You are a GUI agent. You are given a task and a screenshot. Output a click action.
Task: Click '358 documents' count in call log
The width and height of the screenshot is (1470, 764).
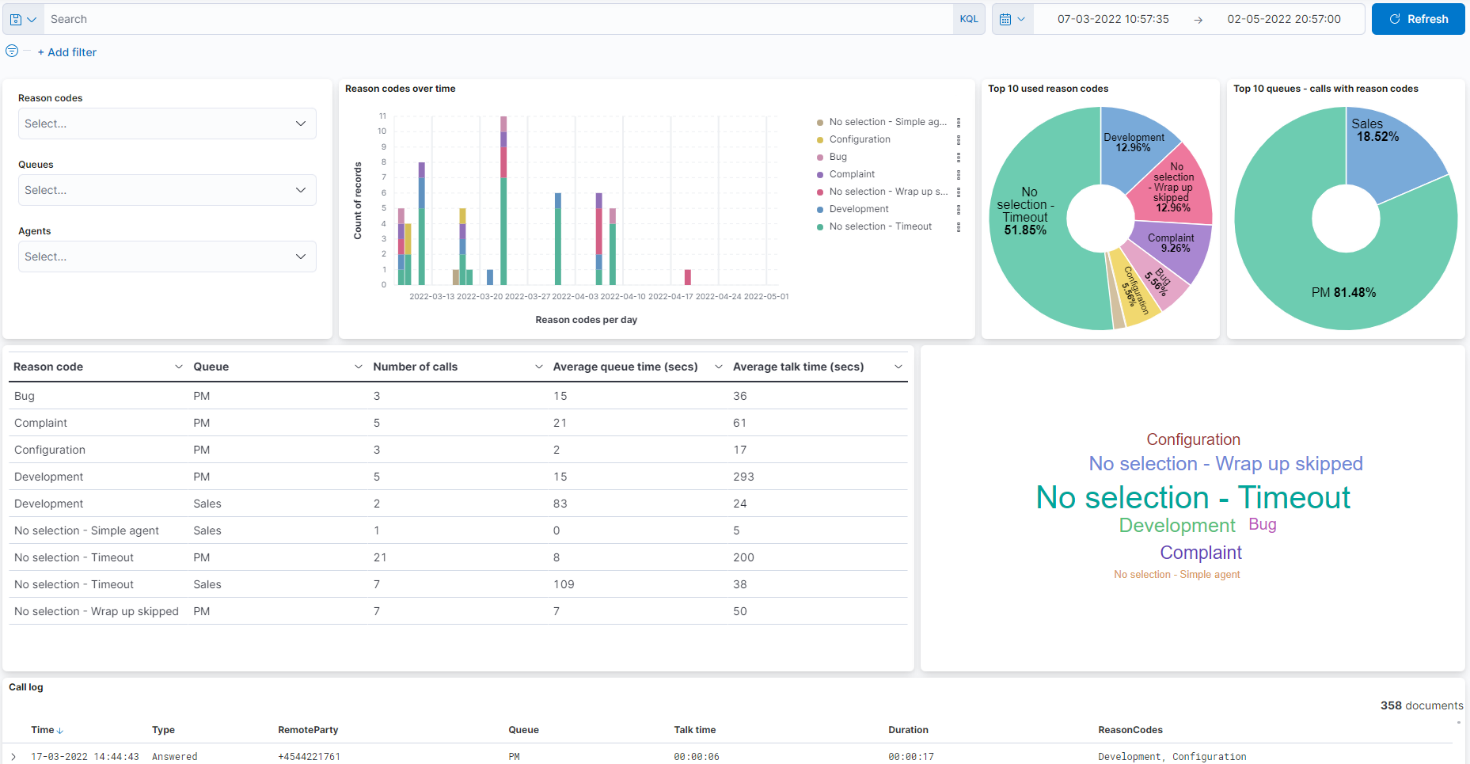1421,705
